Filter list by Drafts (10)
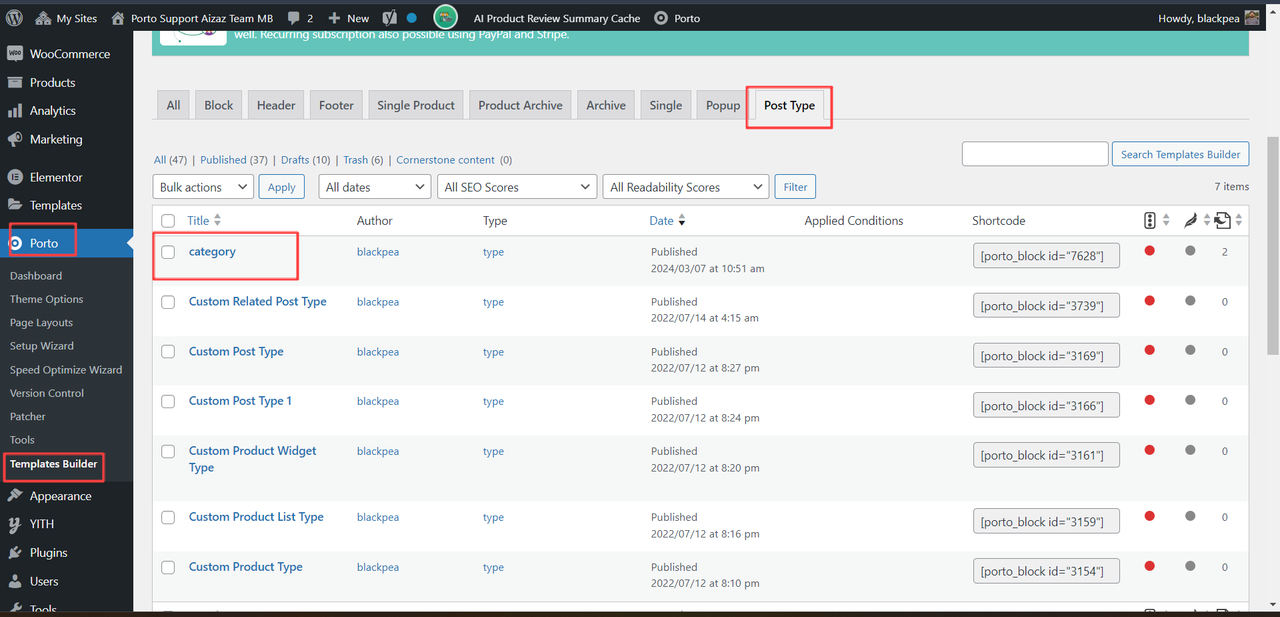This screenshot has height=617, width=1280. coord(305,160)
